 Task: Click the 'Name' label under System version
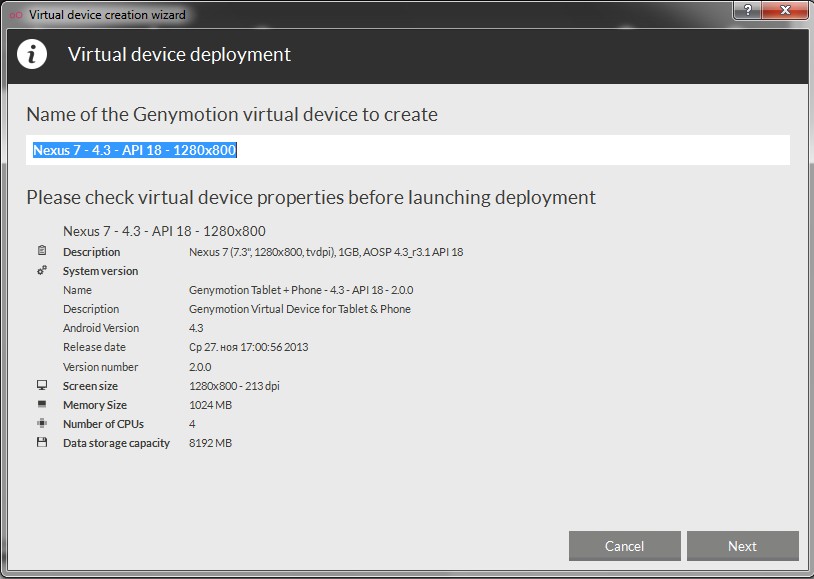pos(77,290)
